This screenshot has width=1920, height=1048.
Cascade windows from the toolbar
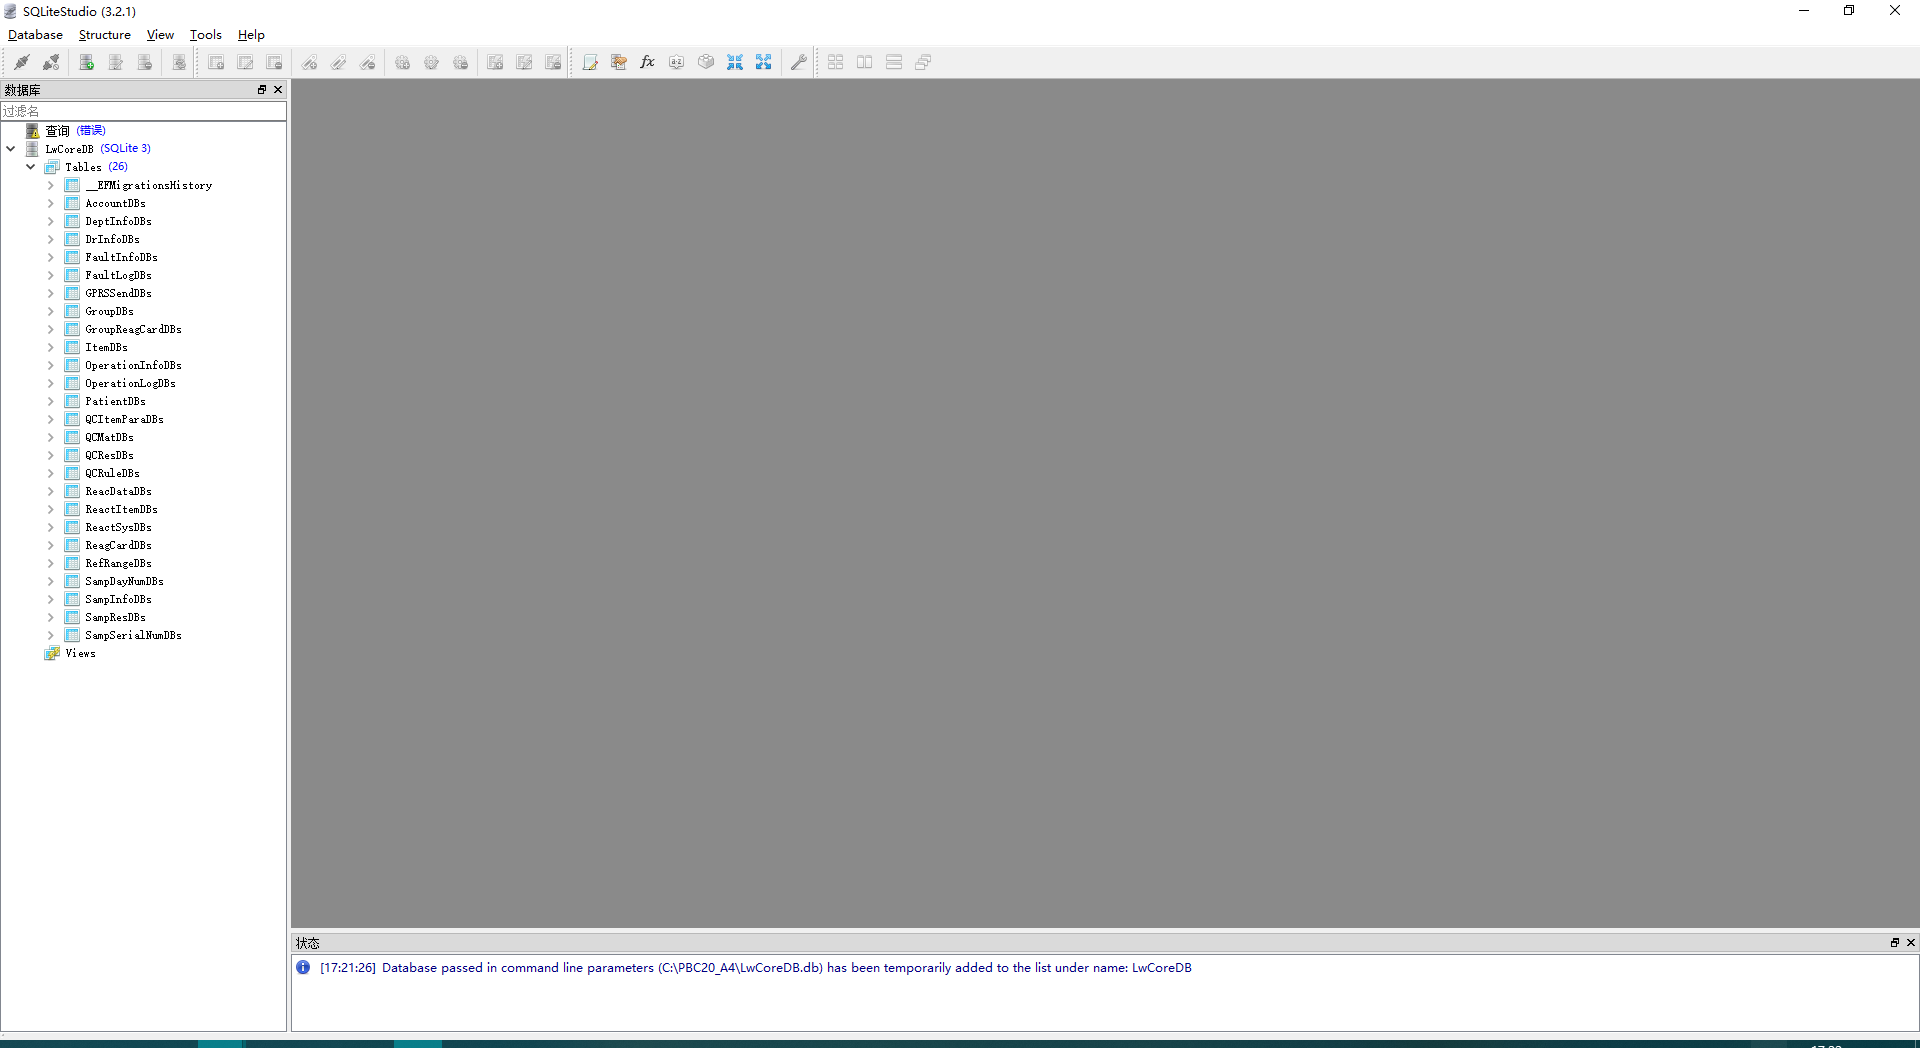pyautogui.click(x=923, y=62)
